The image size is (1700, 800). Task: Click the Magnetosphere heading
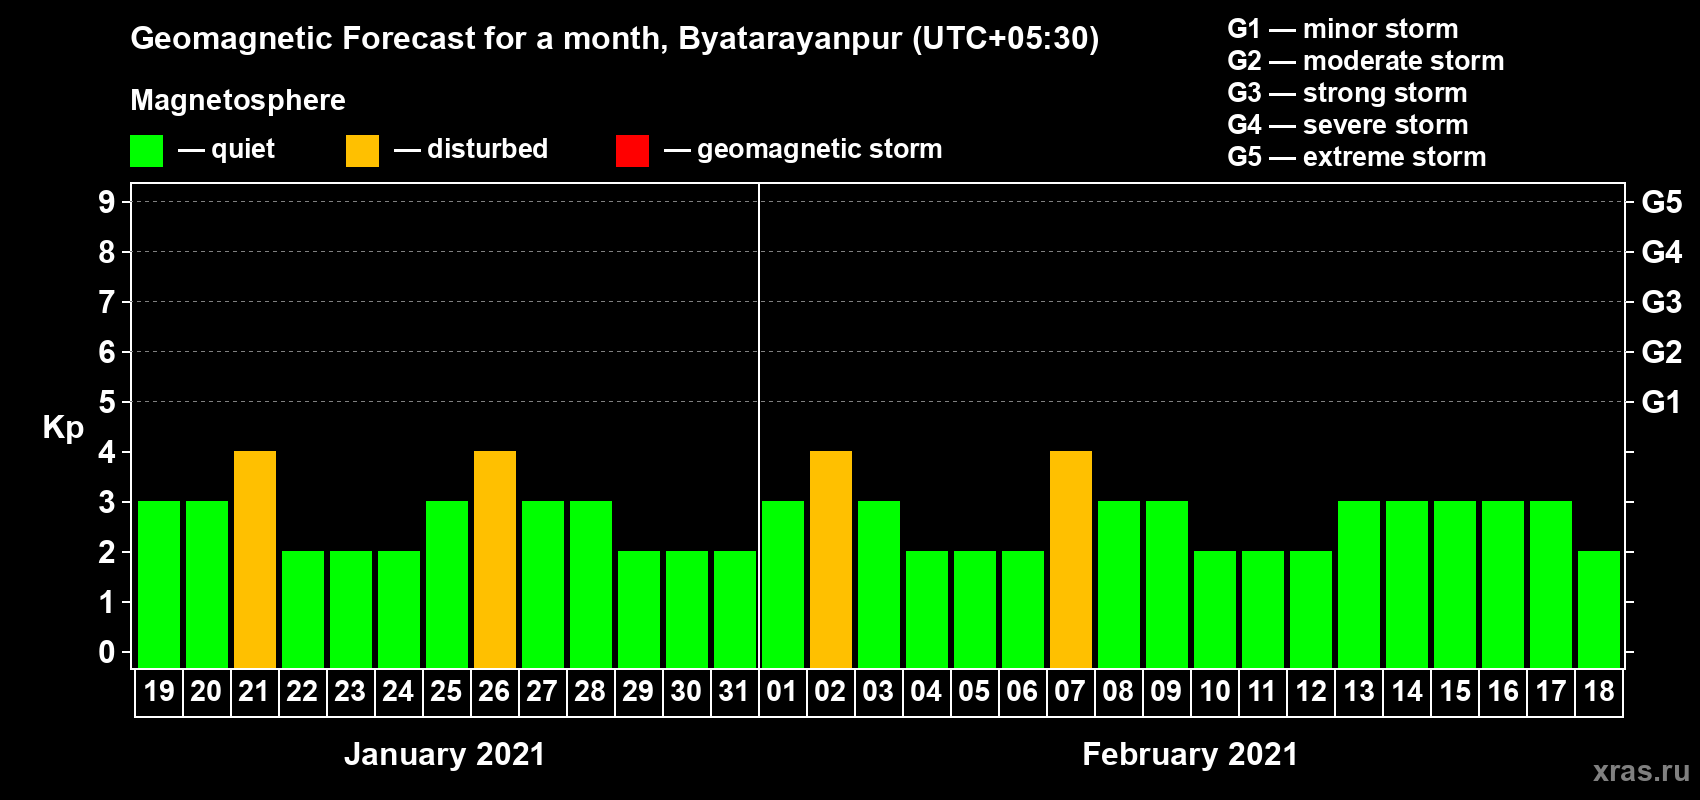coord(238,100)
